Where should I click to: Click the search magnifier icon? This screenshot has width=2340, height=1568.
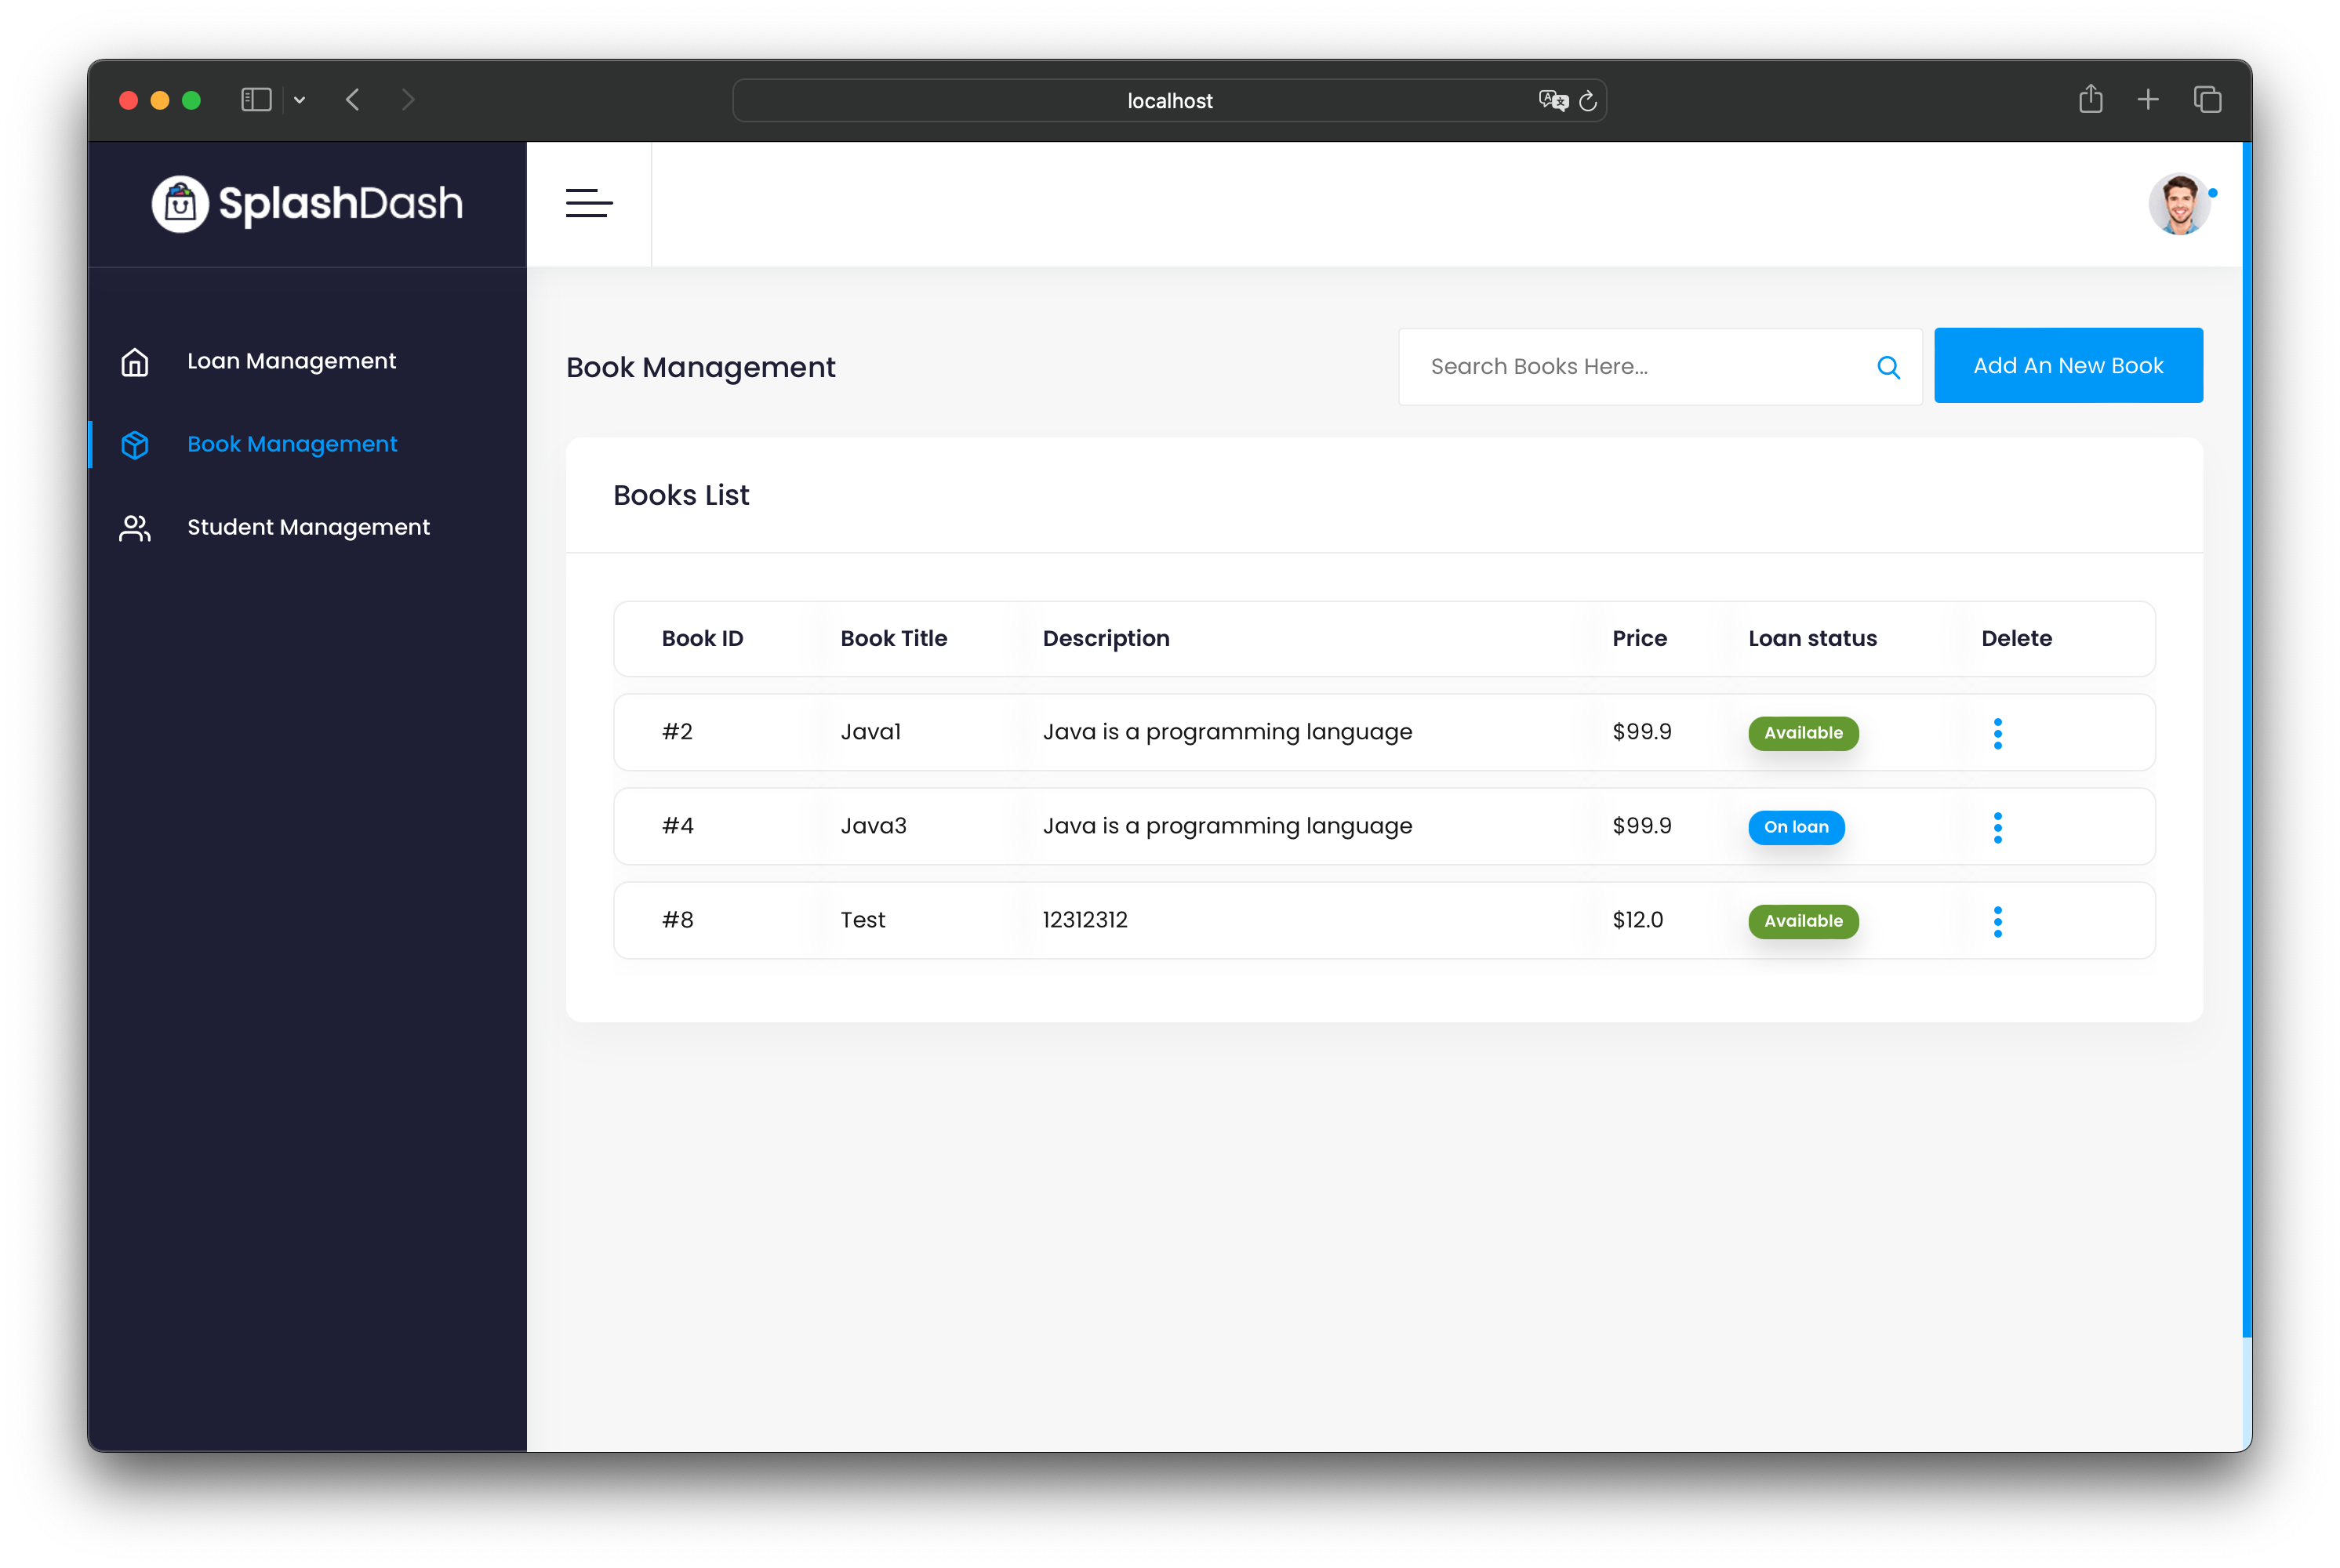[x=1888, y=366]
